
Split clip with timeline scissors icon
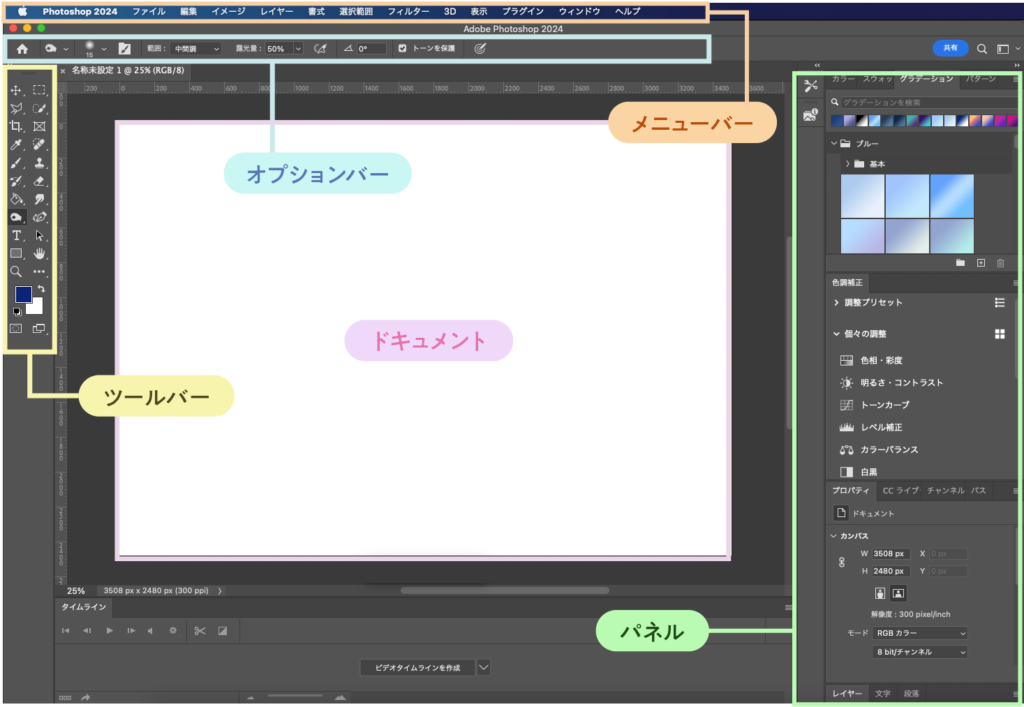coord(200,631)
